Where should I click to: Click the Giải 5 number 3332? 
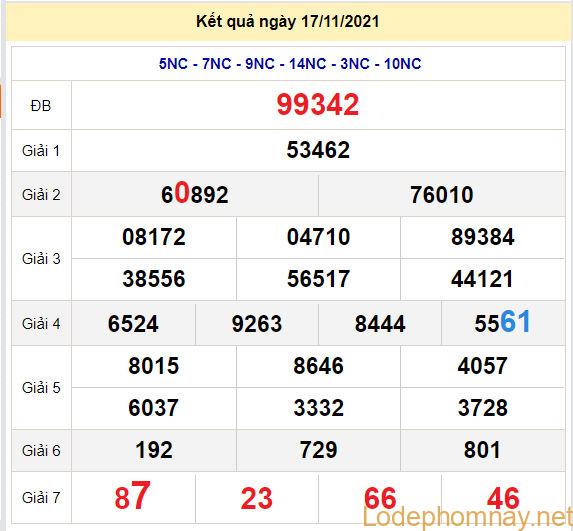point(318,407)
